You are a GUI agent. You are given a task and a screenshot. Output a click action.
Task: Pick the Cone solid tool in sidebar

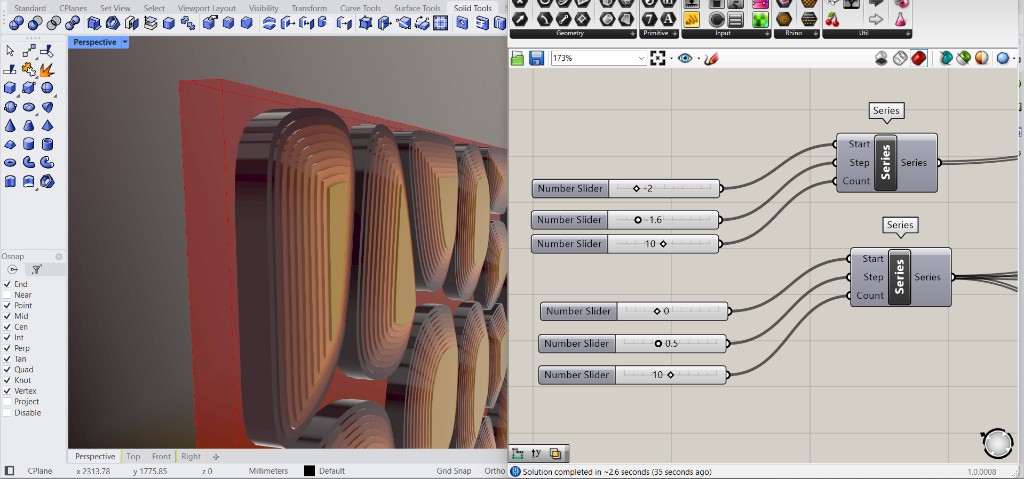10,125
